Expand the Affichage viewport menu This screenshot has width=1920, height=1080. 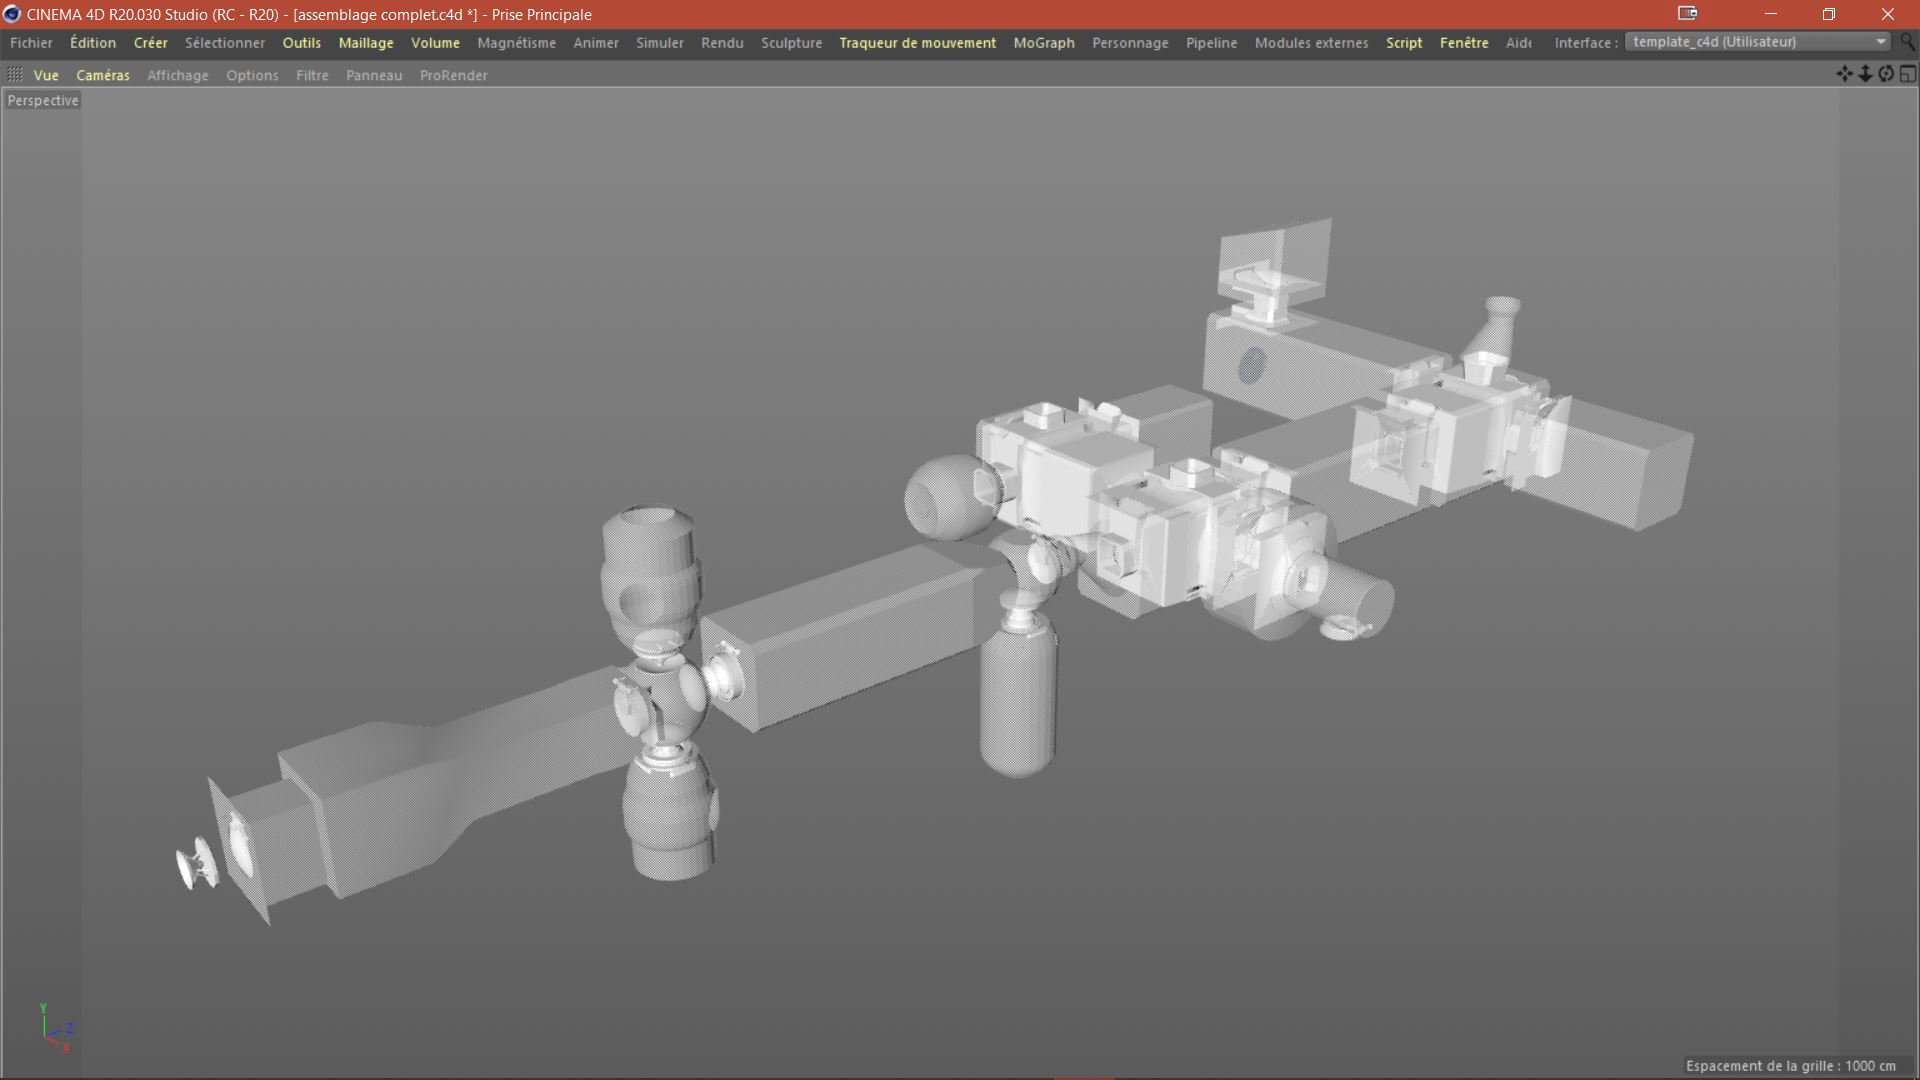point(178,75)
